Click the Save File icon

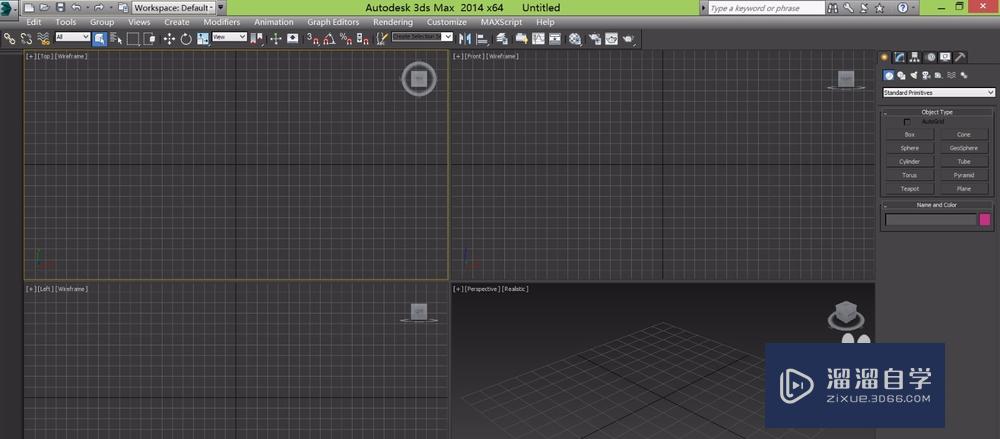click(60, 7)
